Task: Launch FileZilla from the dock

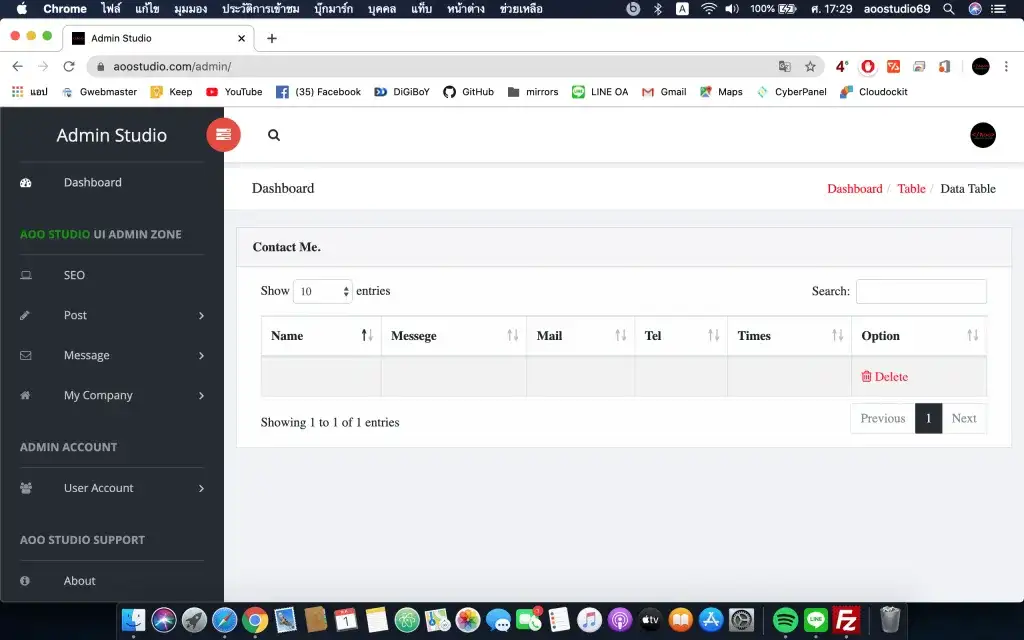Action: tap(846, 619)
